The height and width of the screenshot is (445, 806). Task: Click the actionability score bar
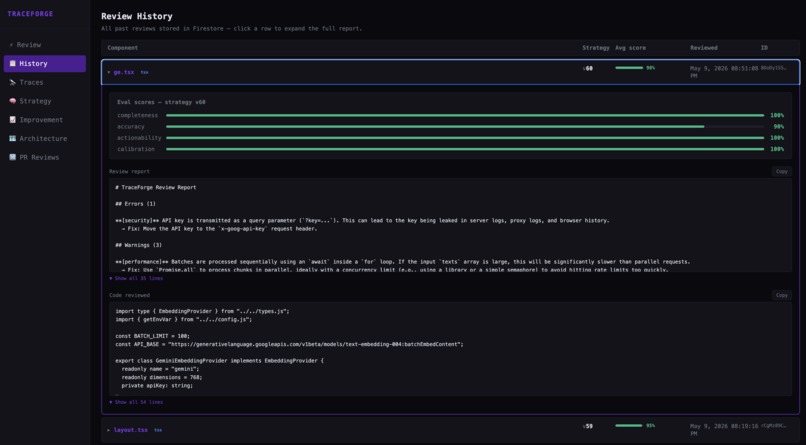(x=465, y=138)
